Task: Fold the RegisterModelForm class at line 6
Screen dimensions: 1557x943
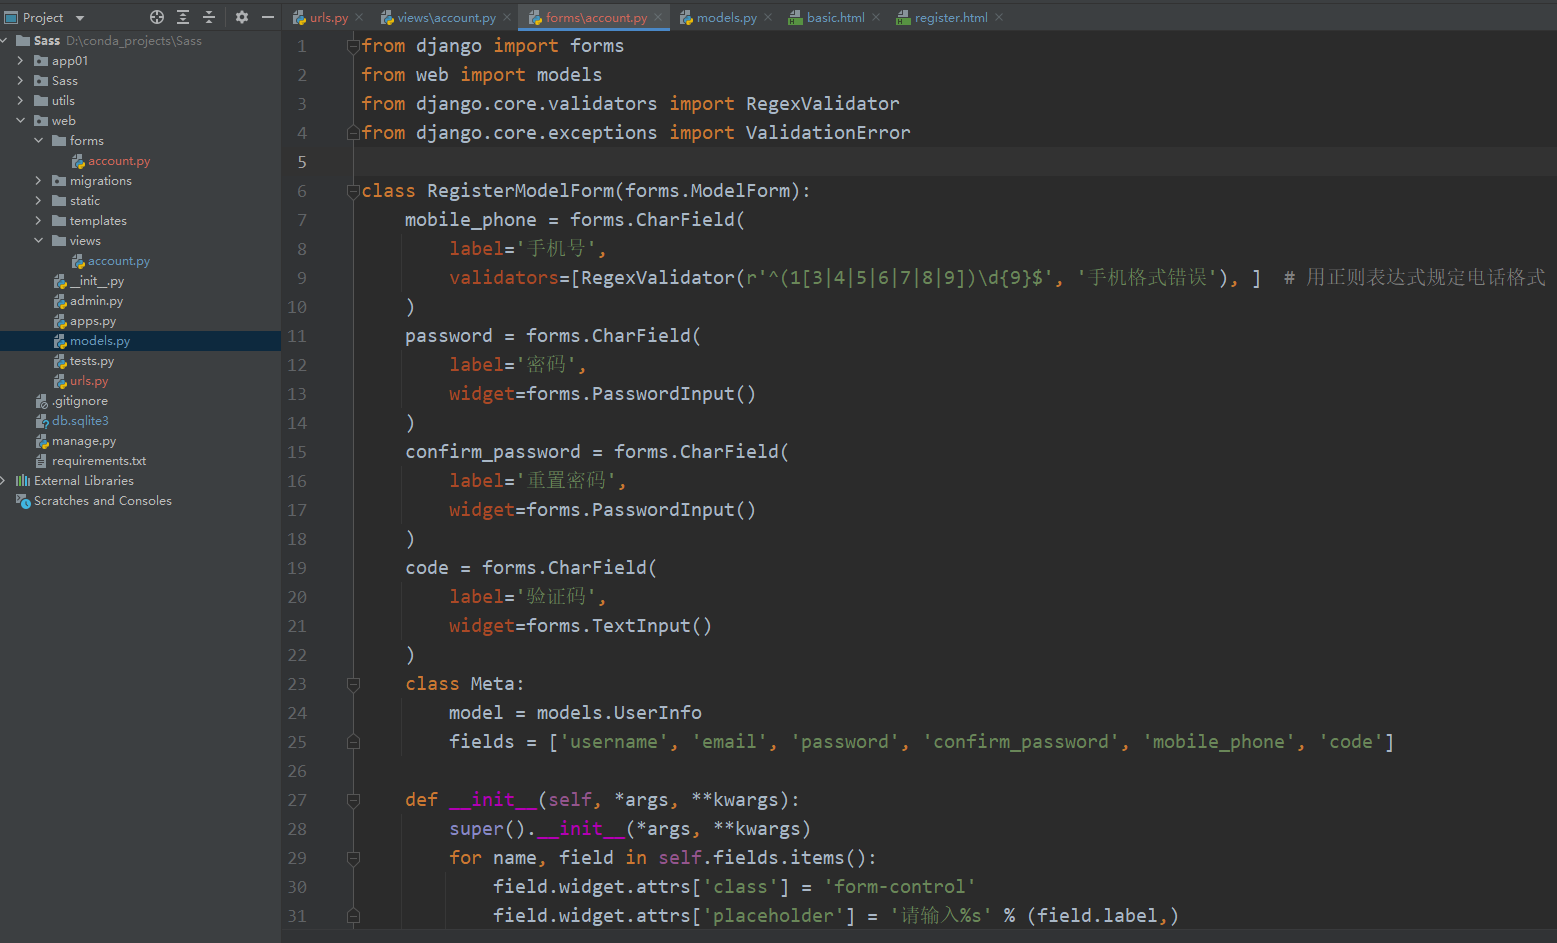Action: click(x=353, y=191)
